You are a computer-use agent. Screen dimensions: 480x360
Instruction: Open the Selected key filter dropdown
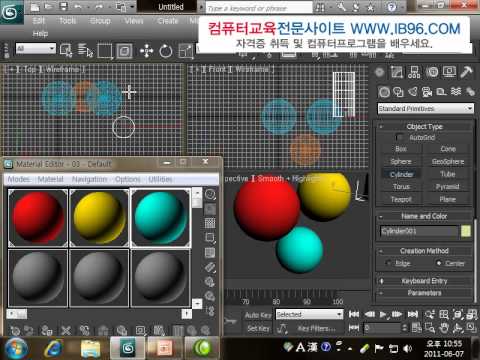[x=309, y=314]
